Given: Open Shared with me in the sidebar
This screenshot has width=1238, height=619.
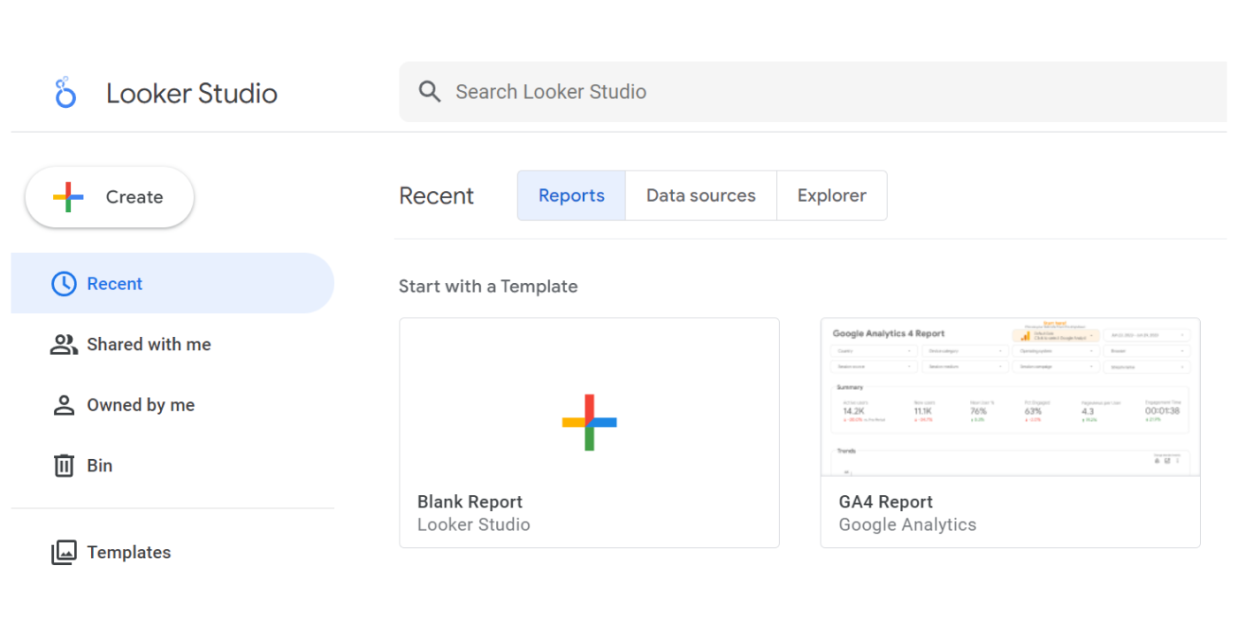Looking at the screenshot, I should click(172, 345).
